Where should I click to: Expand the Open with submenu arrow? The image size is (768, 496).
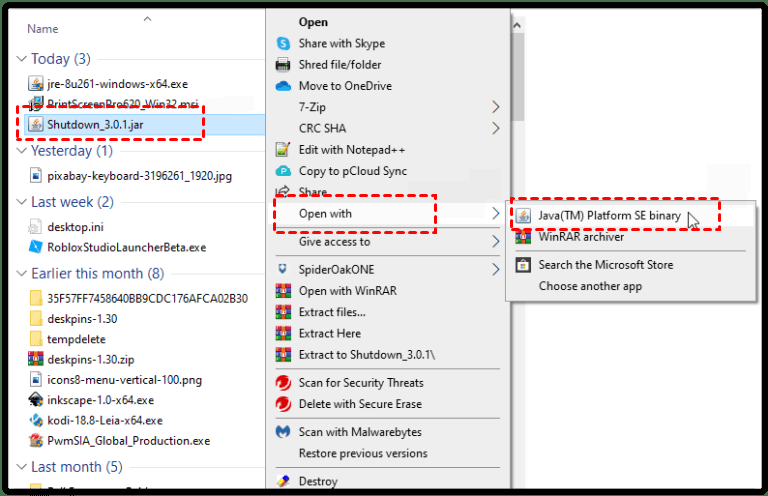pyautogui.click(x=495, y=213)
